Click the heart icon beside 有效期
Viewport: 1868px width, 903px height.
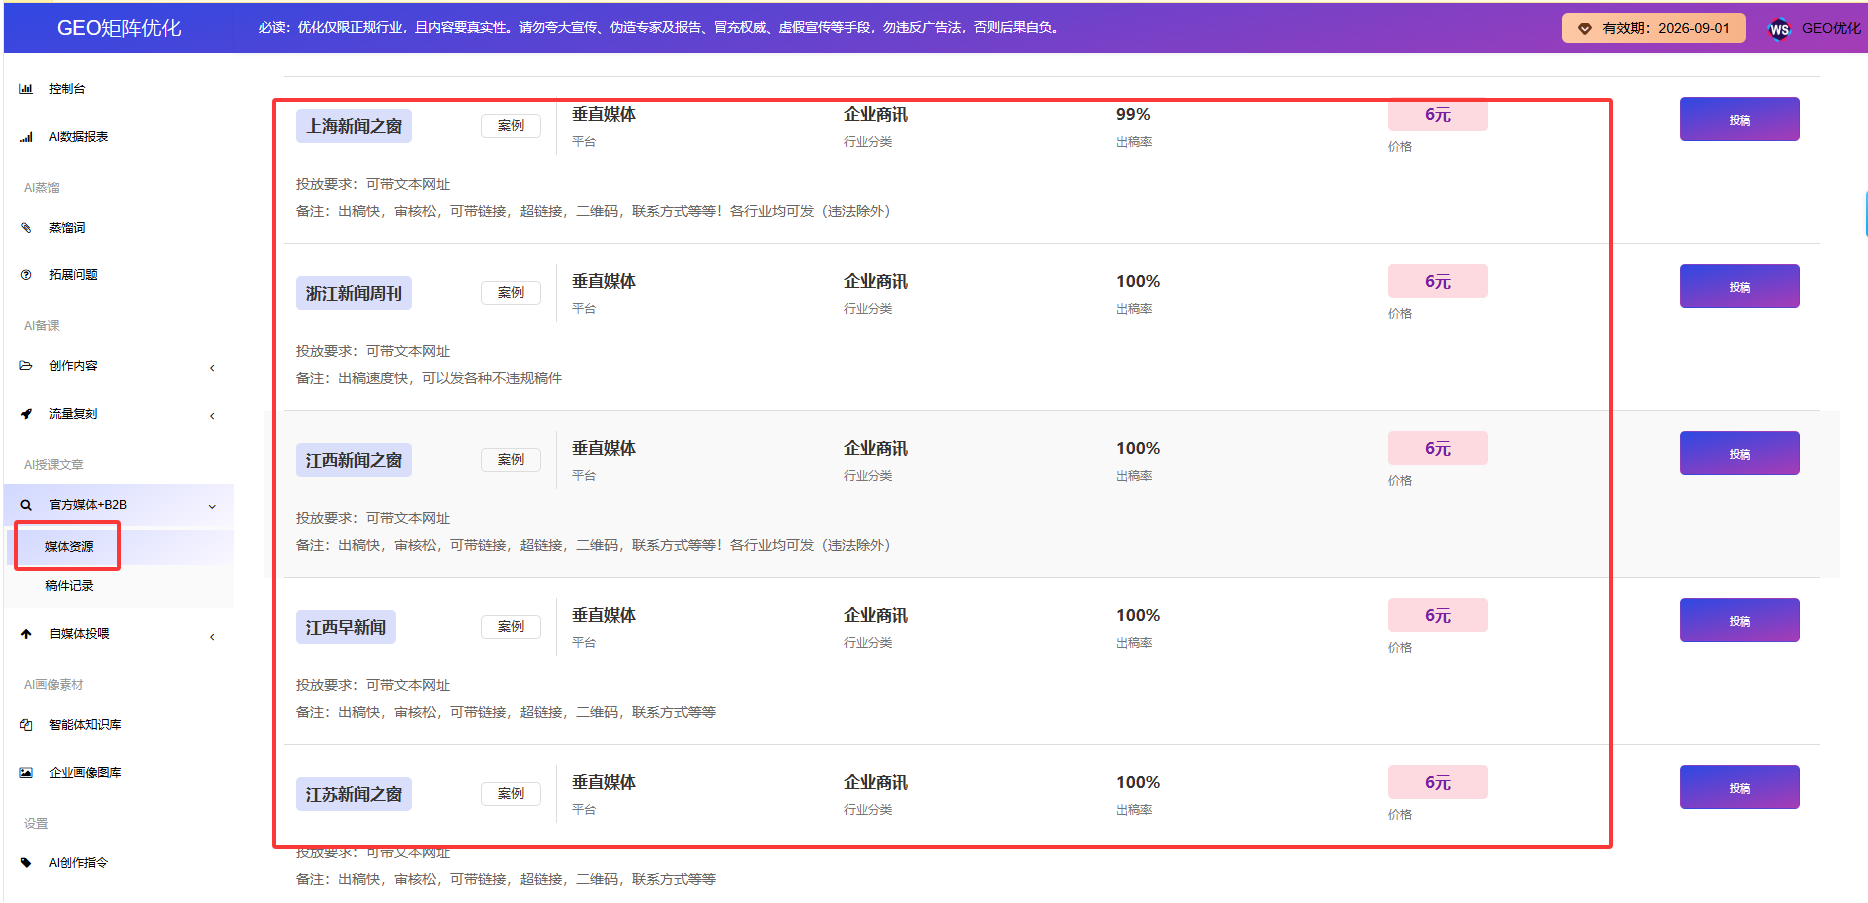(x=1585, y=29)
